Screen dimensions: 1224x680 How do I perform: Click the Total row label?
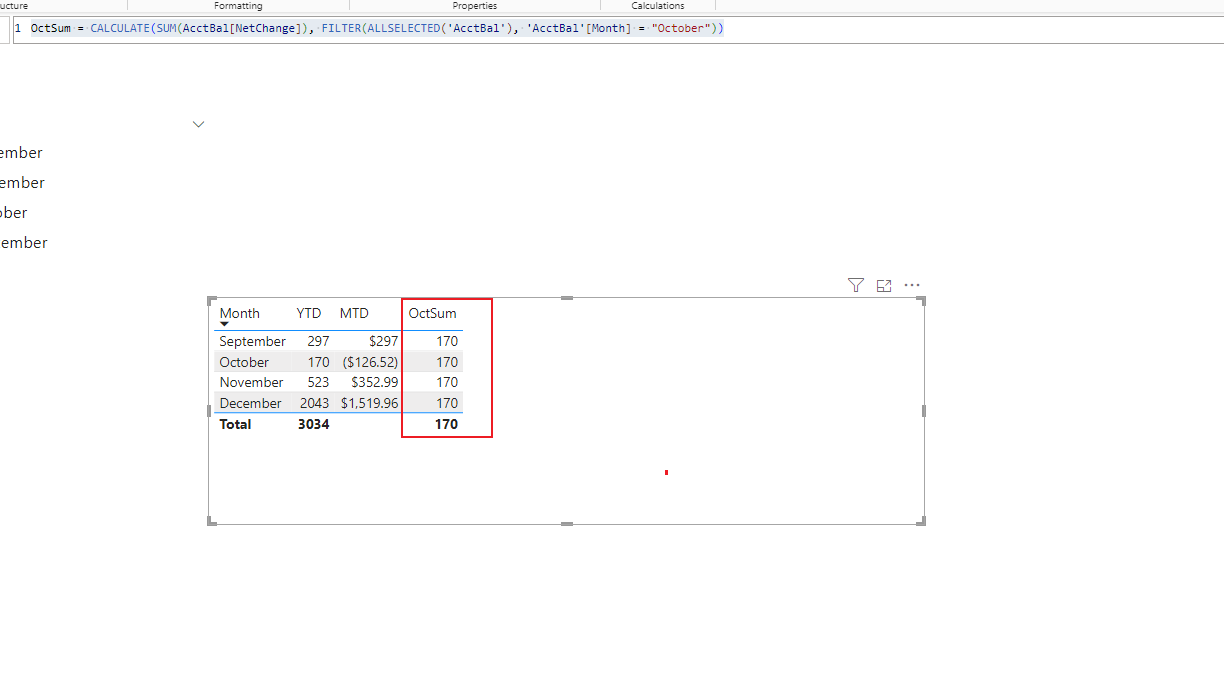pyautogui.click(x=236, y=424)
